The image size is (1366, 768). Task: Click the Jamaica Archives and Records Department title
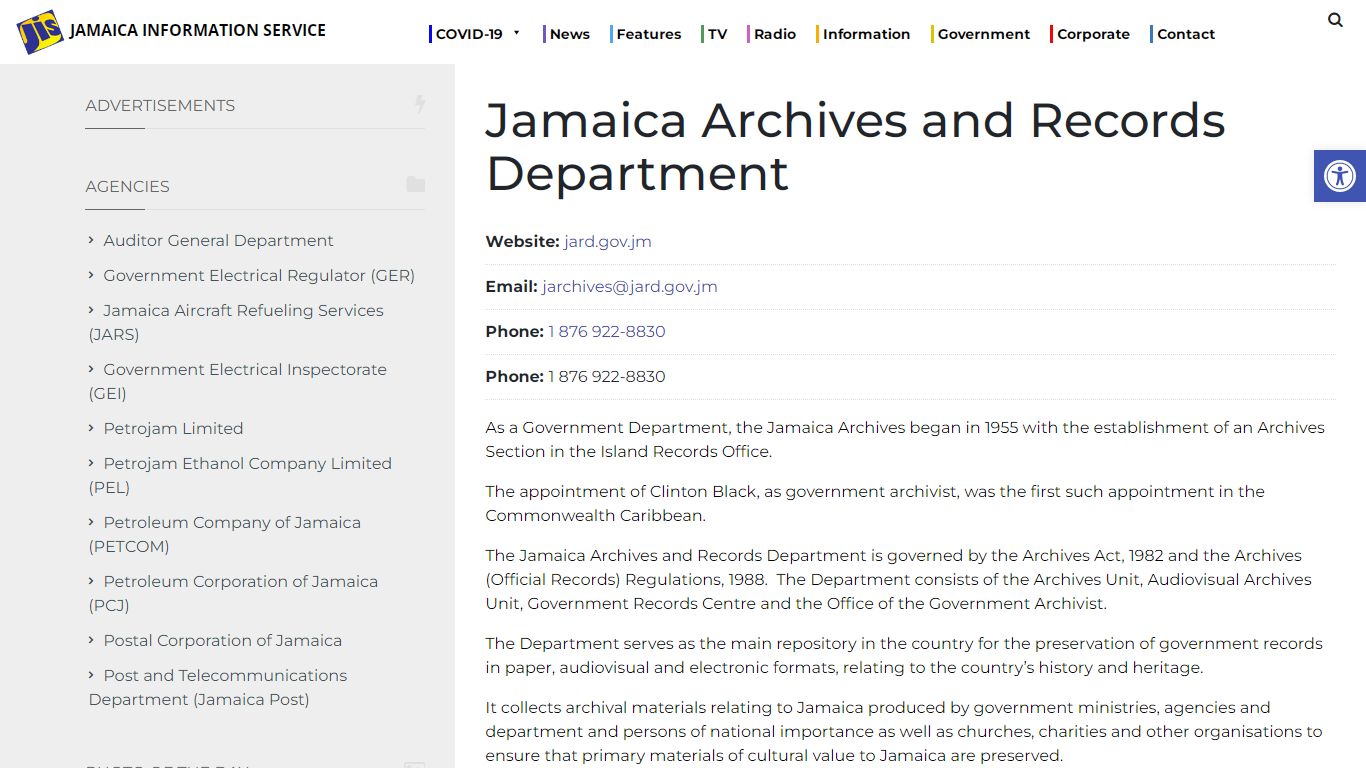click(x=855, y=147)
